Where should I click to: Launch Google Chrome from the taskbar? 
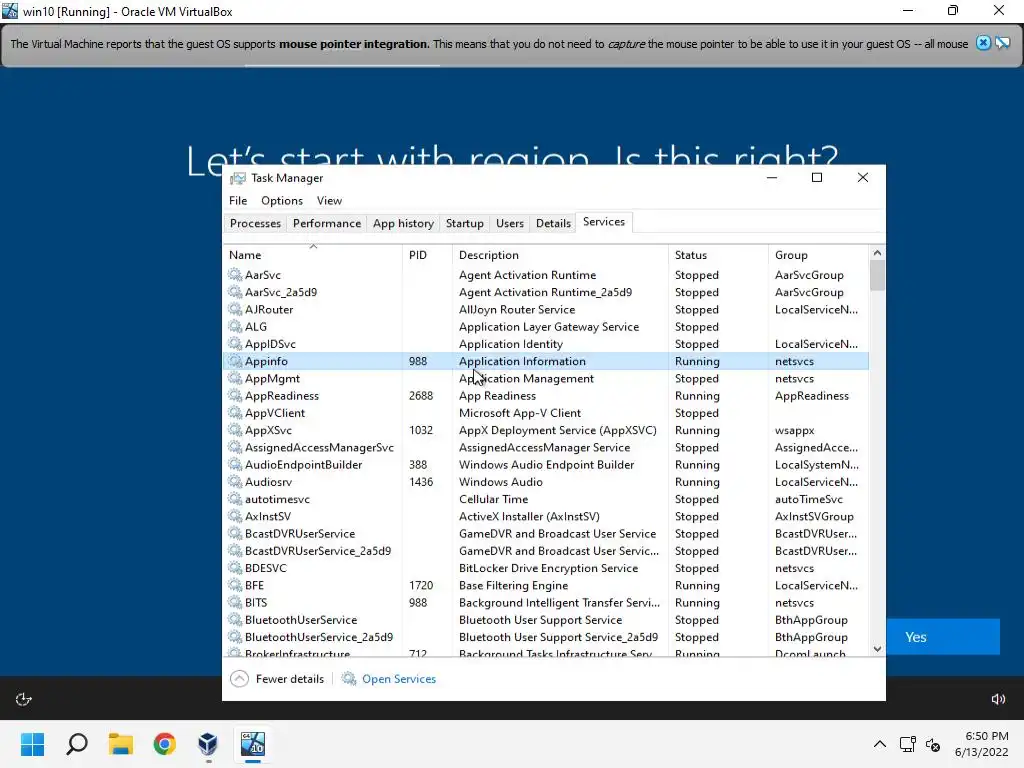coord(165,744)
